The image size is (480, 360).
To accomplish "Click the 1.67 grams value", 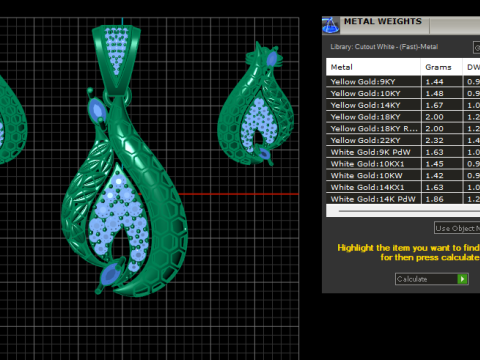I will coord(434,105).
